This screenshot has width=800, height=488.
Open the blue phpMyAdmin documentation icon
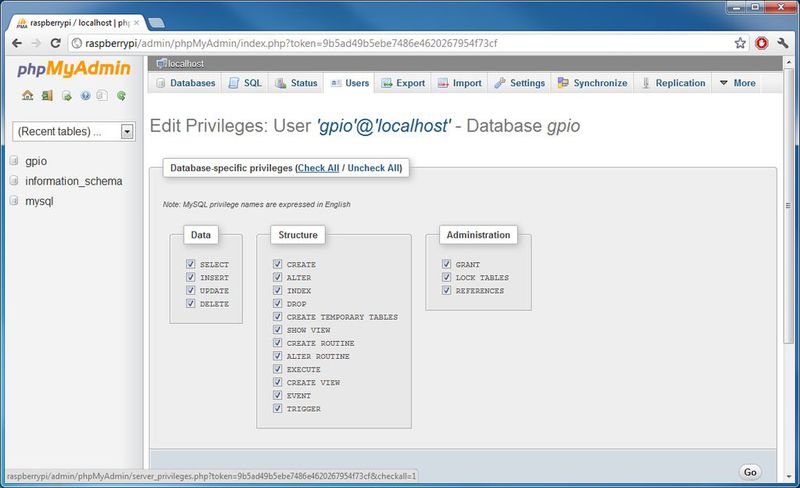click(x=85, y=95)
